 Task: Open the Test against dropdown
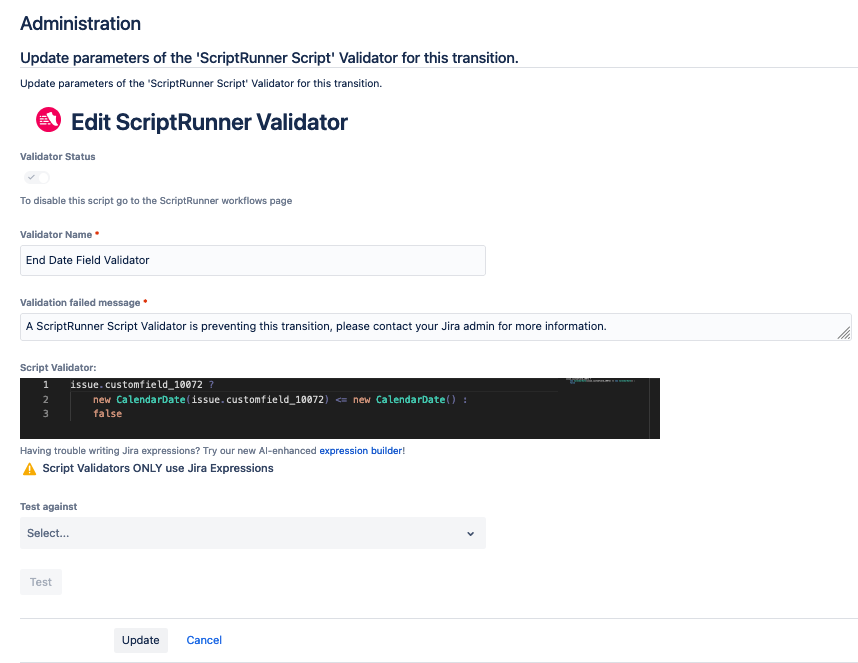point(252,533)
